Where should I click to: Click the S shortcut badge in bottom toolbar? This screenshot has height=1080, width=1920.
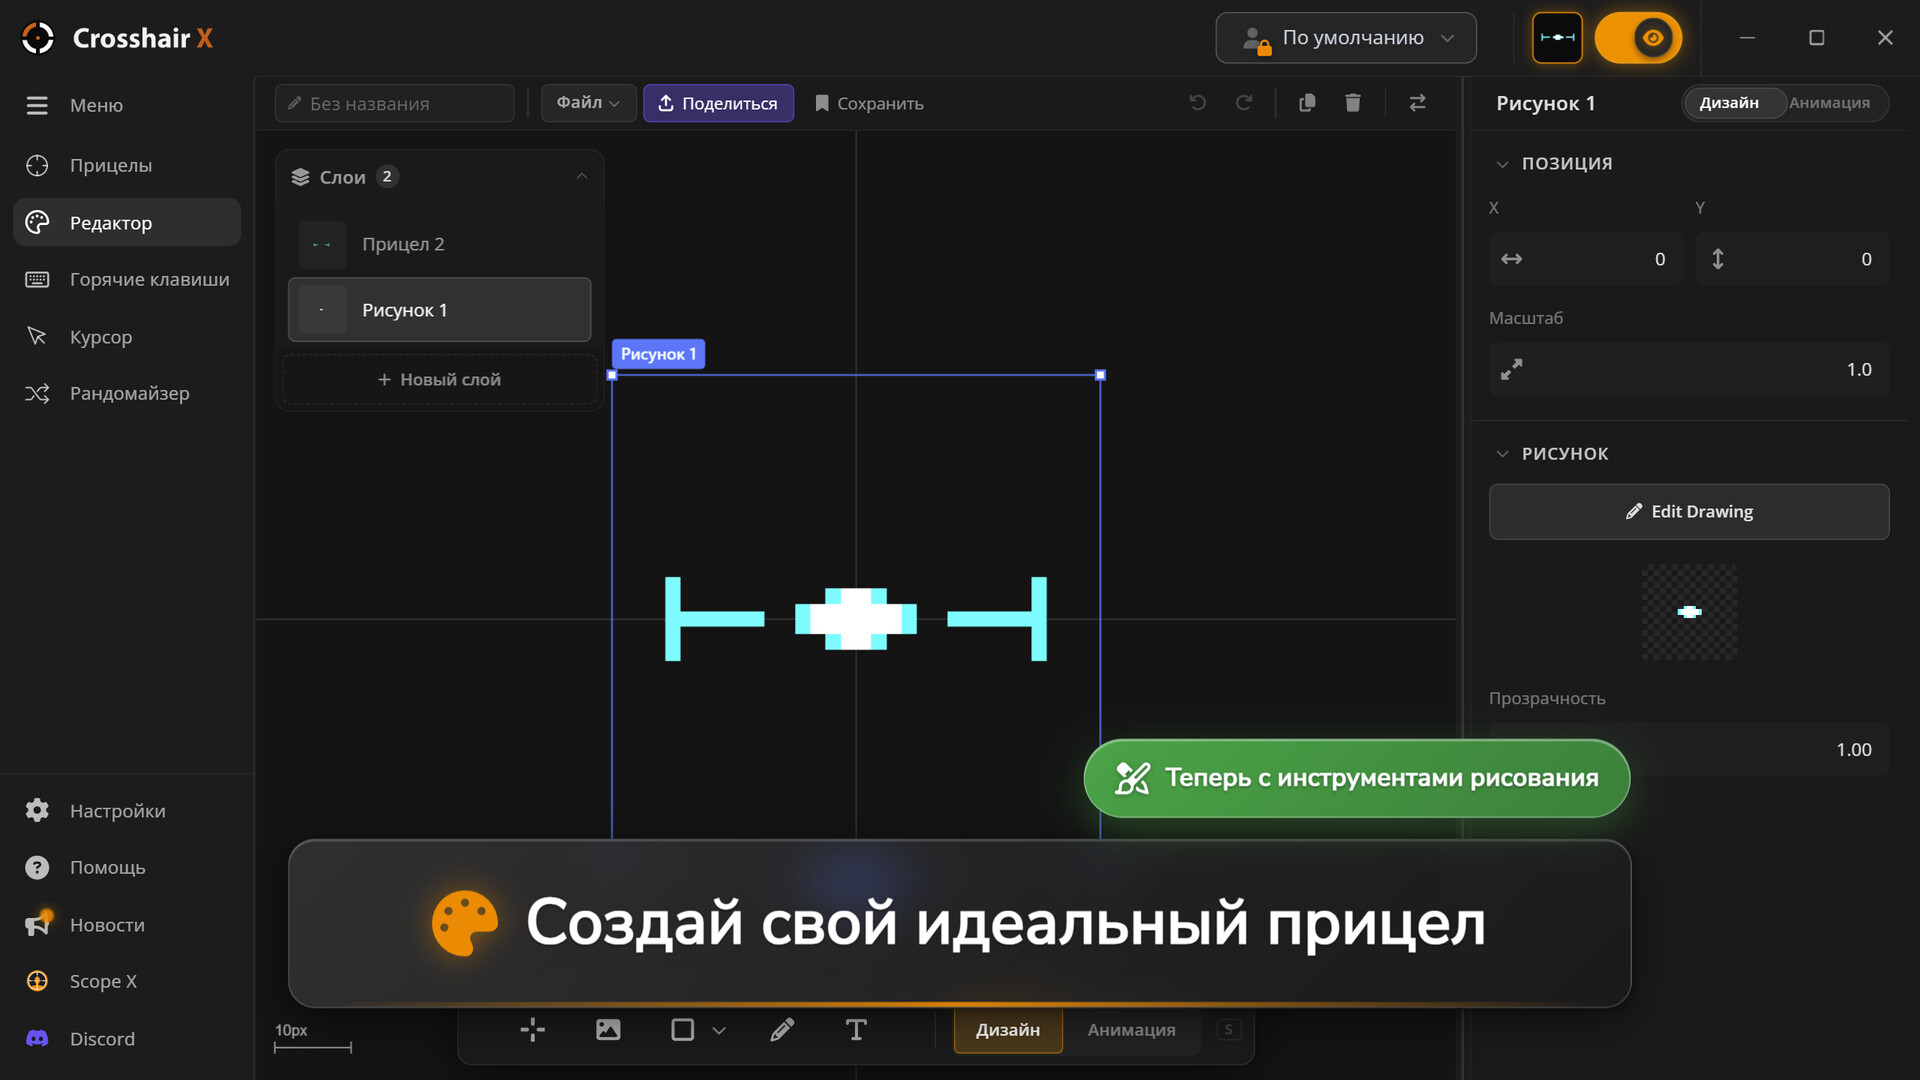[1229, 1030]
